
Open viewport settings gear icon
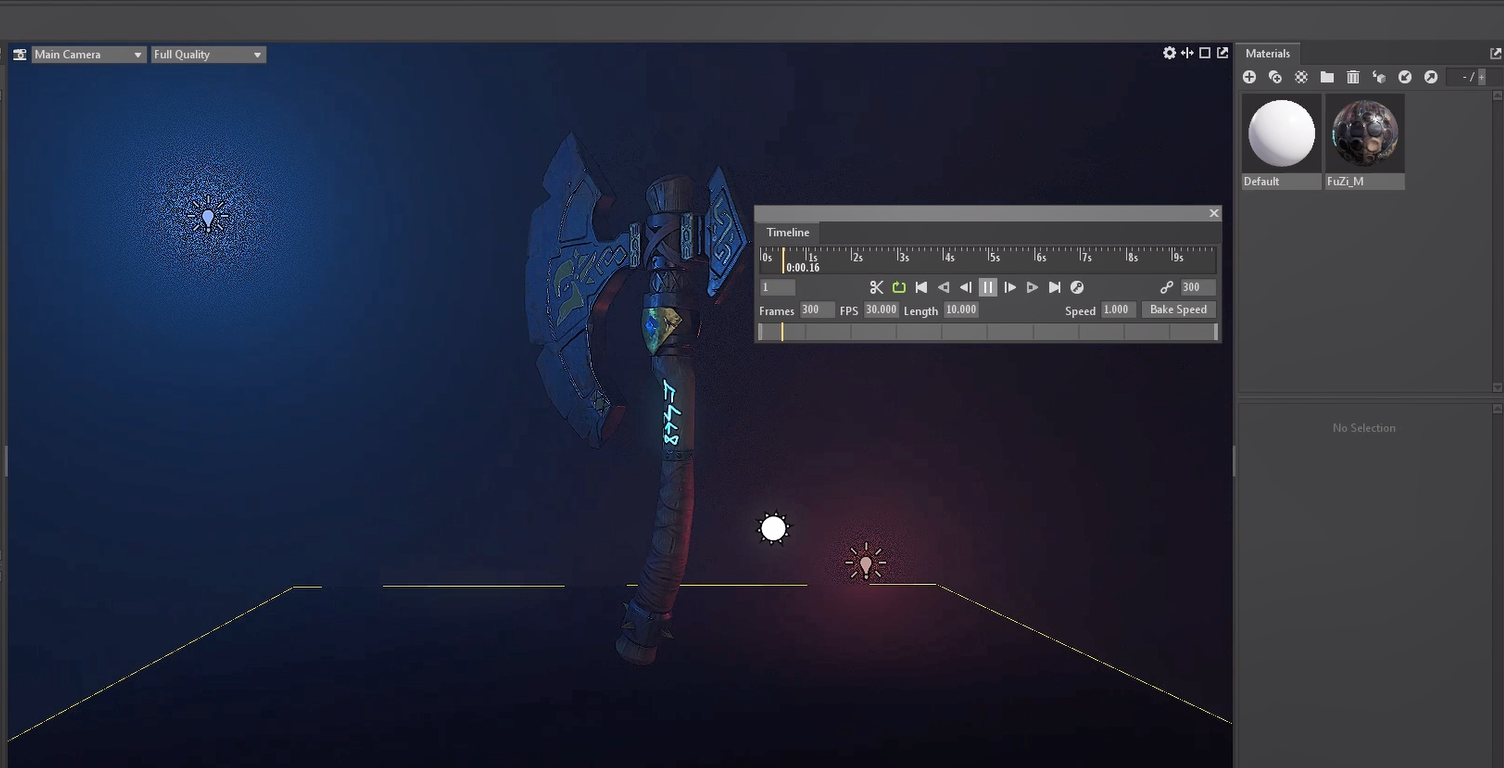click(x=1169, y=53)
